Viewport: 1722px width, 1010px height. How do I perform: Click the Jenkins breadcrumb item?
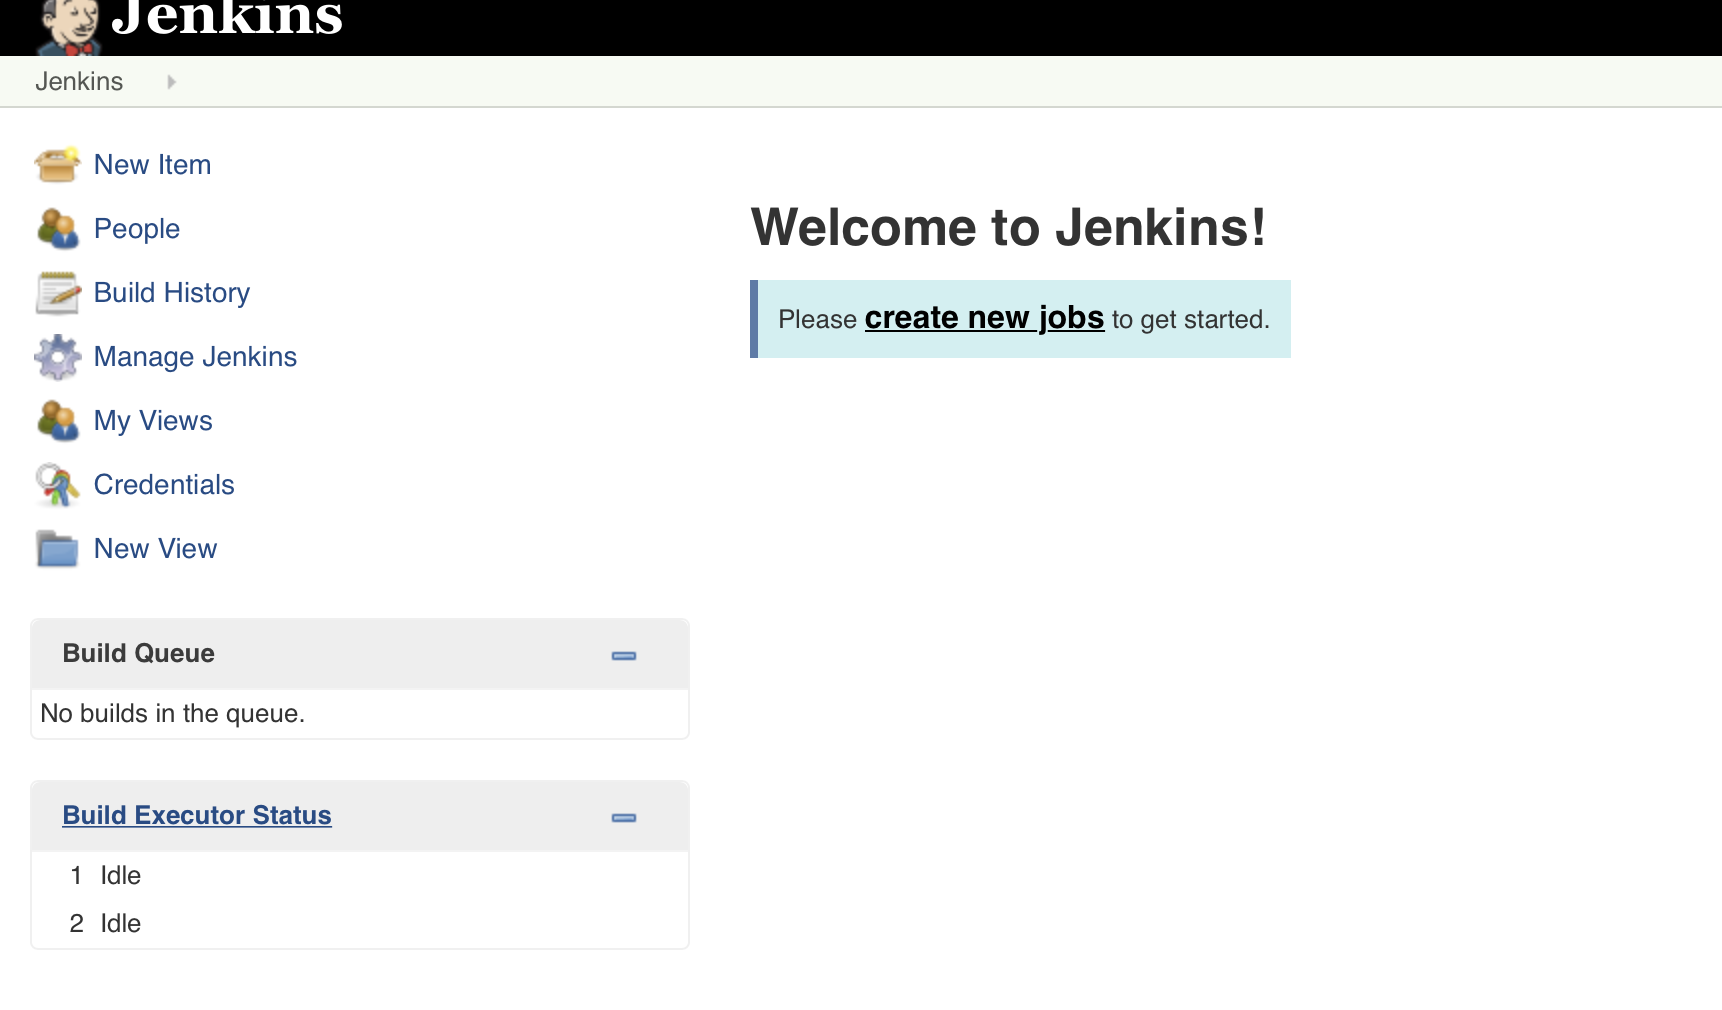79,82
